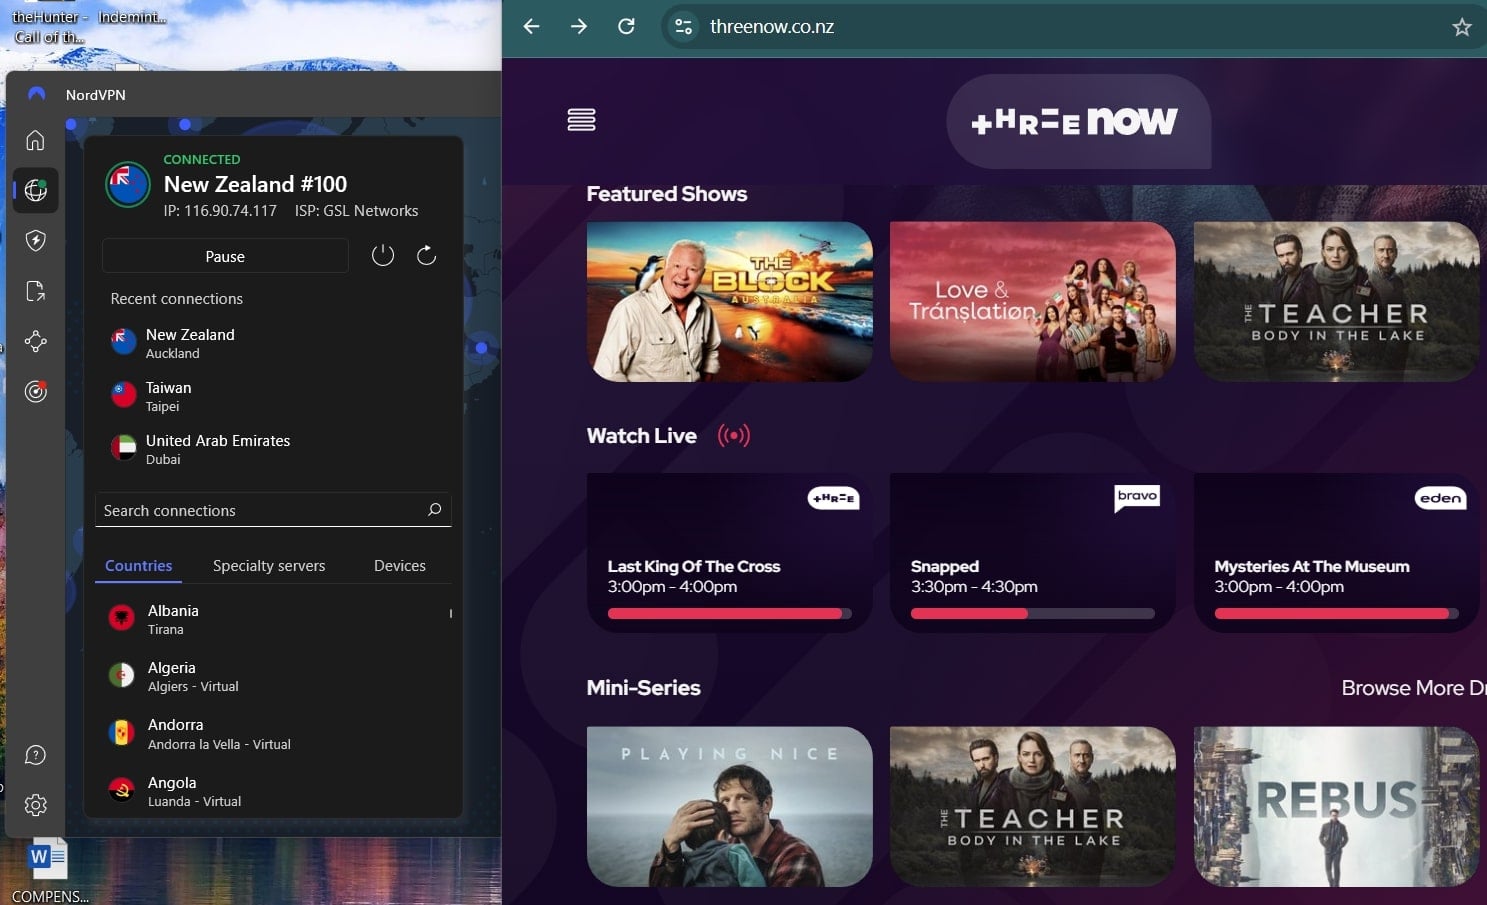Expand the ThreeNow hamburger menu
The width and height of the screenshot is (1487, 905).
point(581,118)
